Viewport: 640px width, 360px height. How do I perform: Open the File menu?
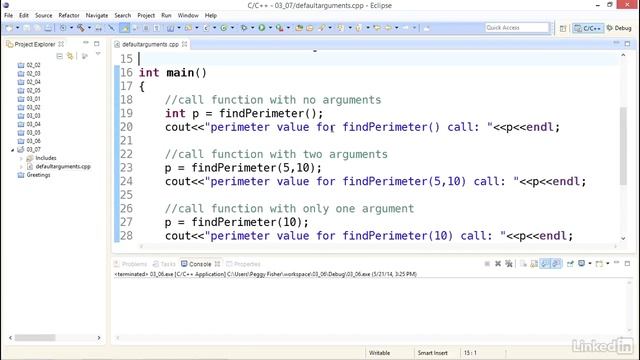(8, 16)
